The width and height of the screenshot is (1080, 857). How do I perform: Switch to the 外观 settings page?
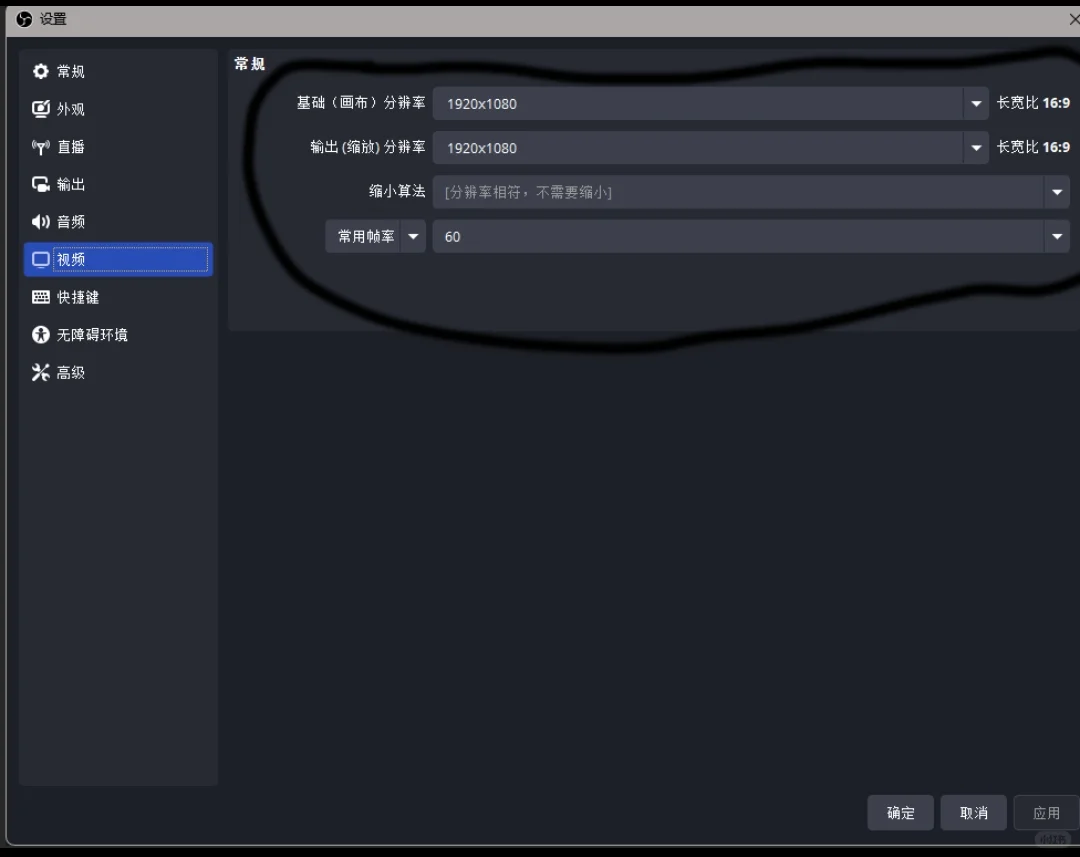[118, 109]
